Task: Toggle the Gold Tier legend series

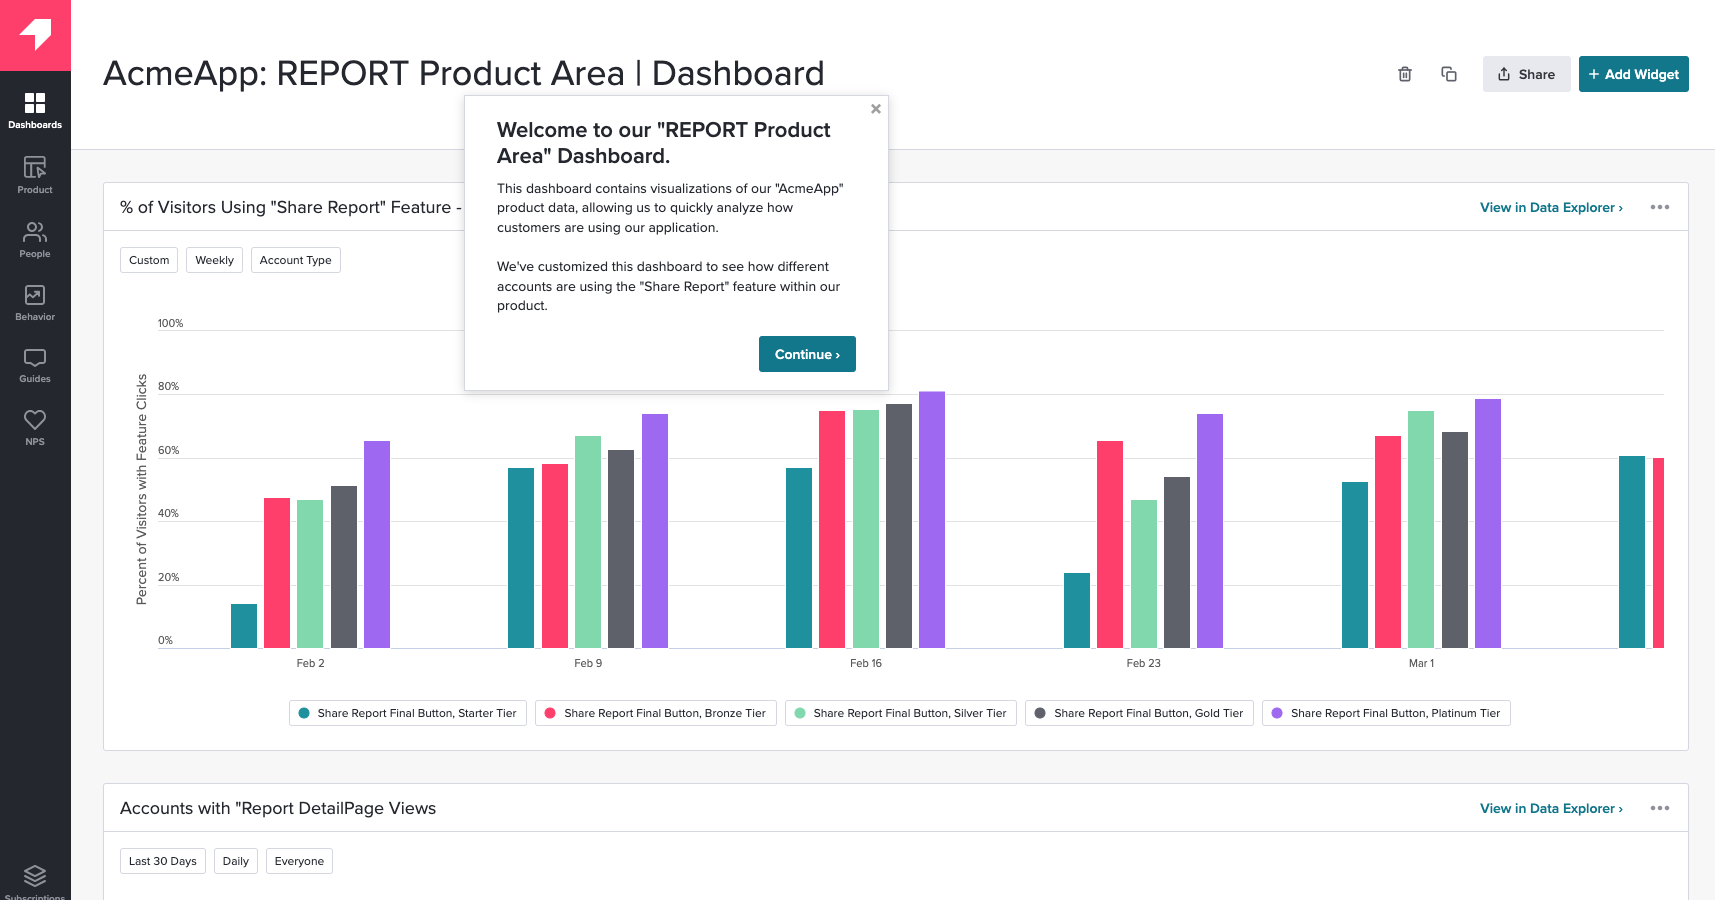Action: (1139, 713)
